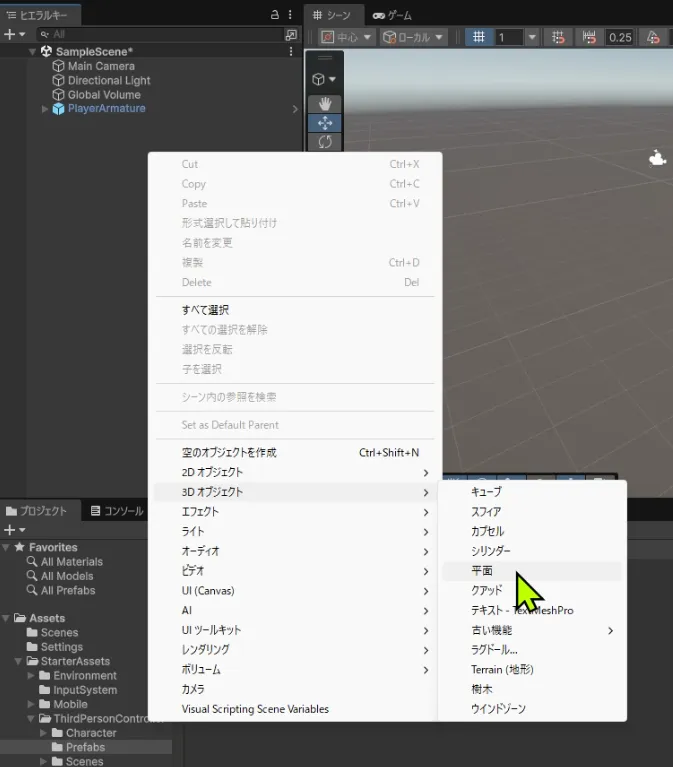Select the Rotate tool
The height and width of the screenshot is (767, 673).
[323, 142]
